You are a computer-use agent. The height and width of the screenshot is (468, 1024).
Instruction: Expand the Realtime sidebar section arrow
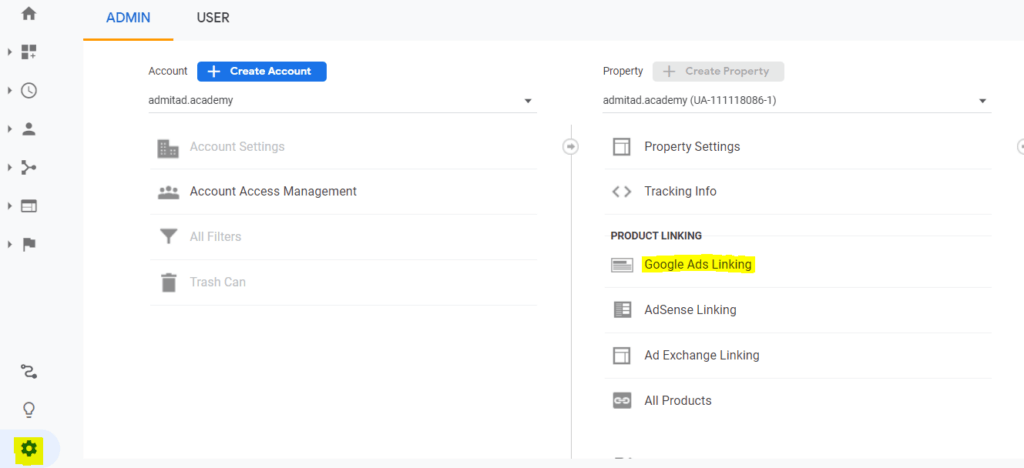point(10,90)
